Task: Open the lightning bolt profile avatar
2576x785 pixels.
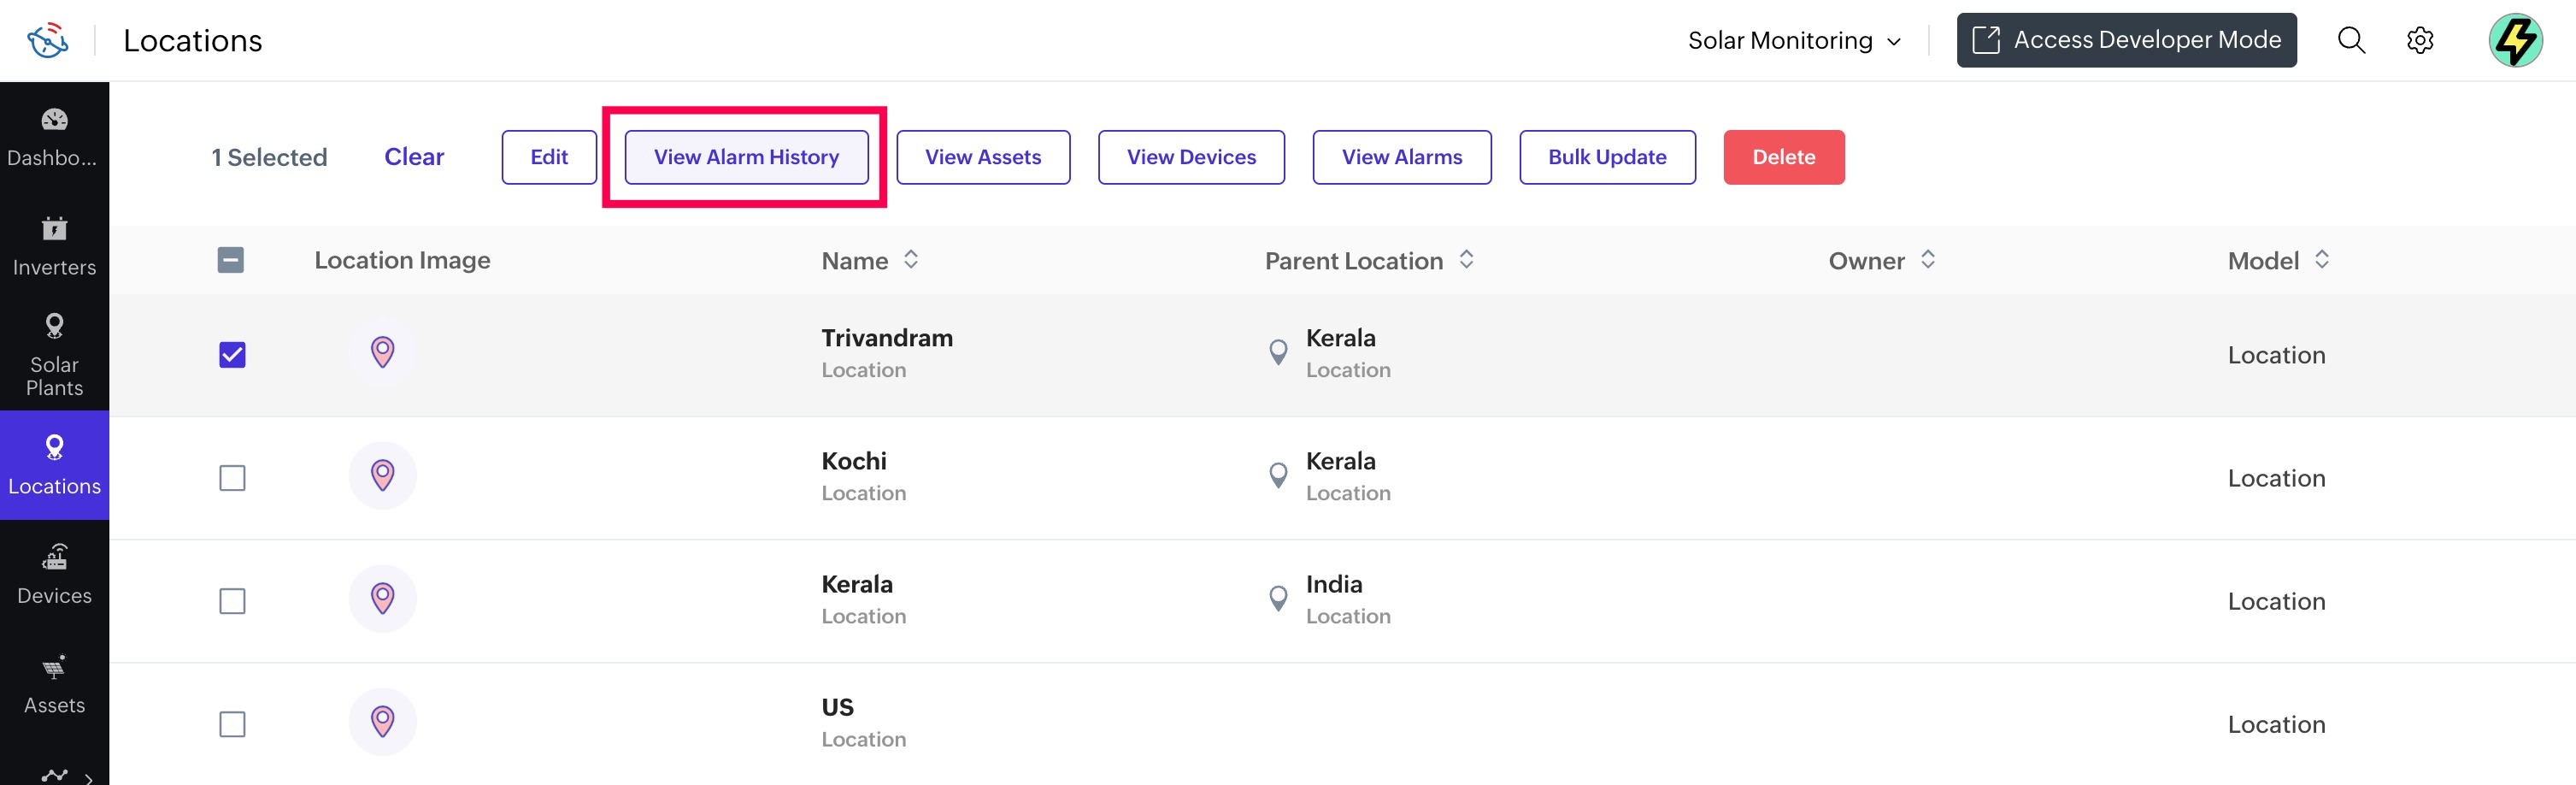Action: point(2515,40)
